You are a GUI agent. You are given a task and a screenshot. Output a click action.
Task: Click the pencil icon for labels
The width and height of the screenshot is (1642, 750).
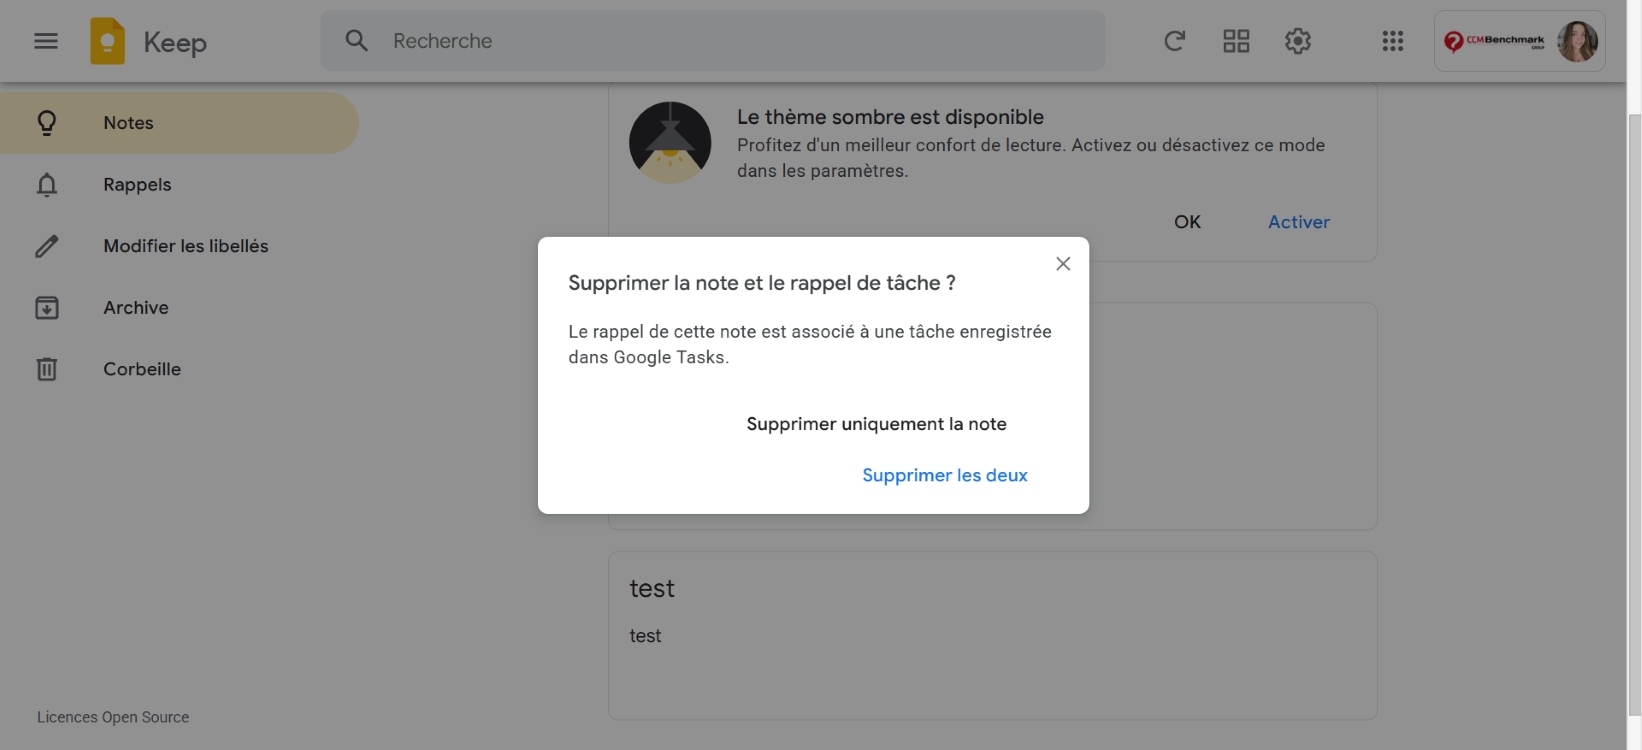point(47,246)
